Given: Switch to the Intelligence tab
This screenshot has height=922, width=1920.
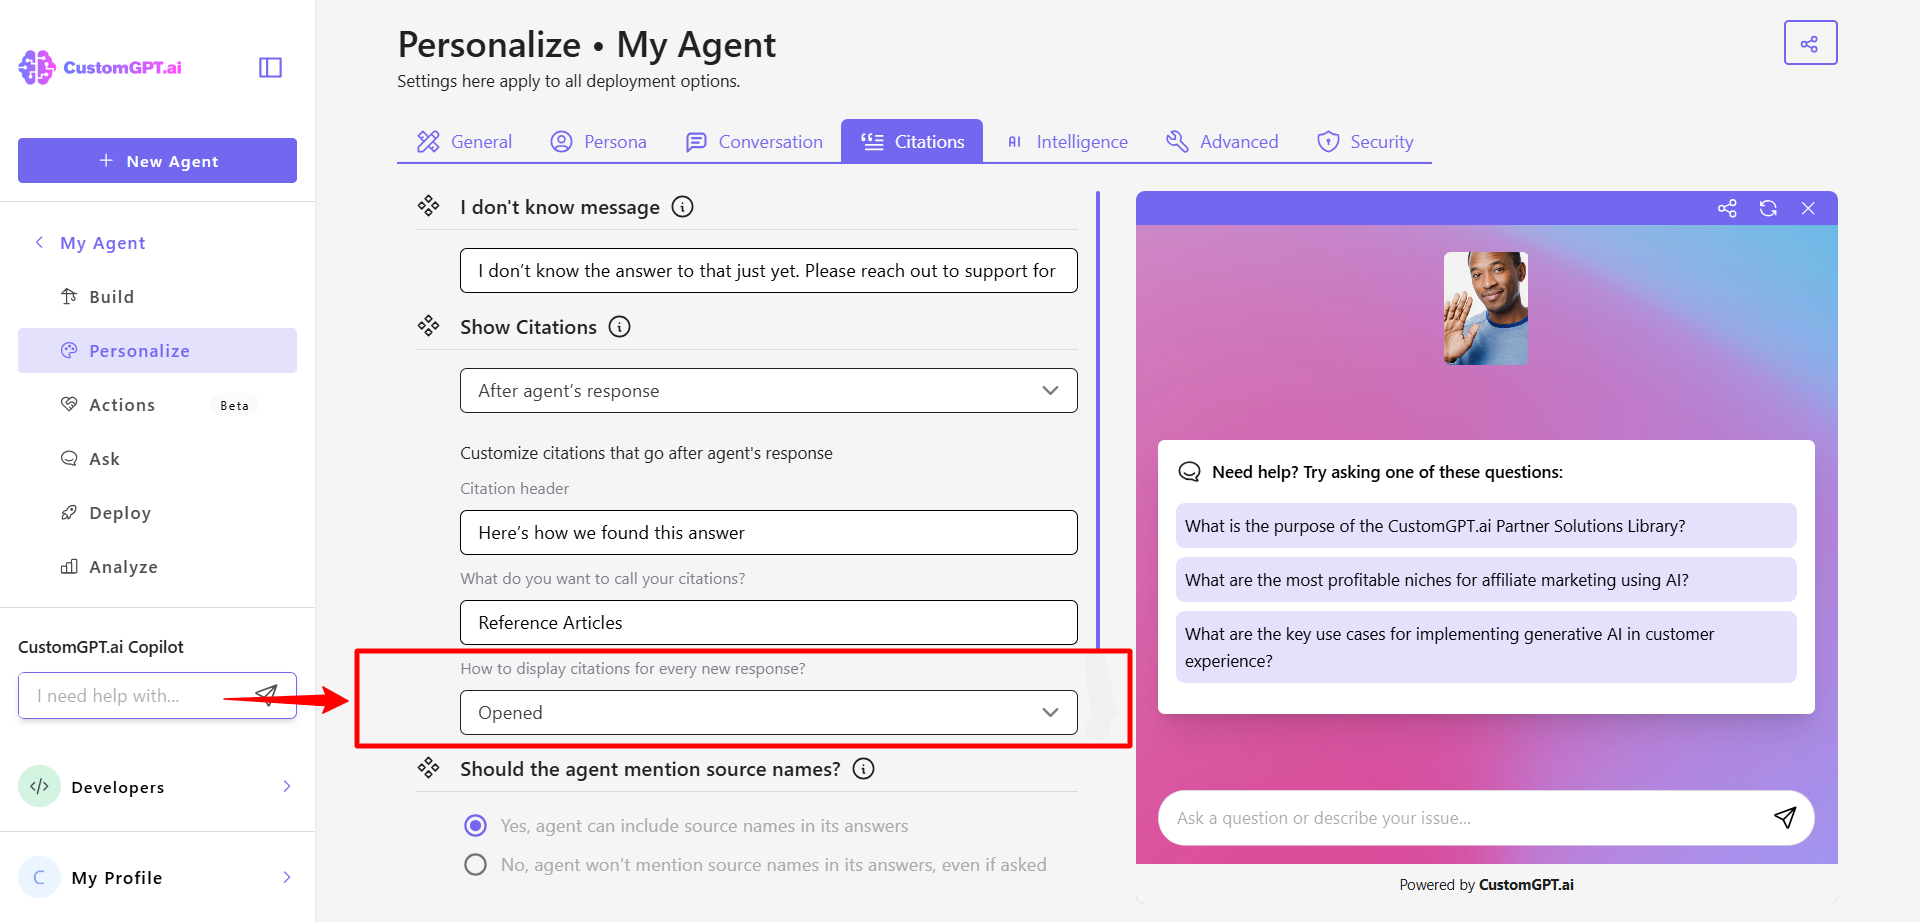Looking at the screenshot, I should click(1067, 142).
